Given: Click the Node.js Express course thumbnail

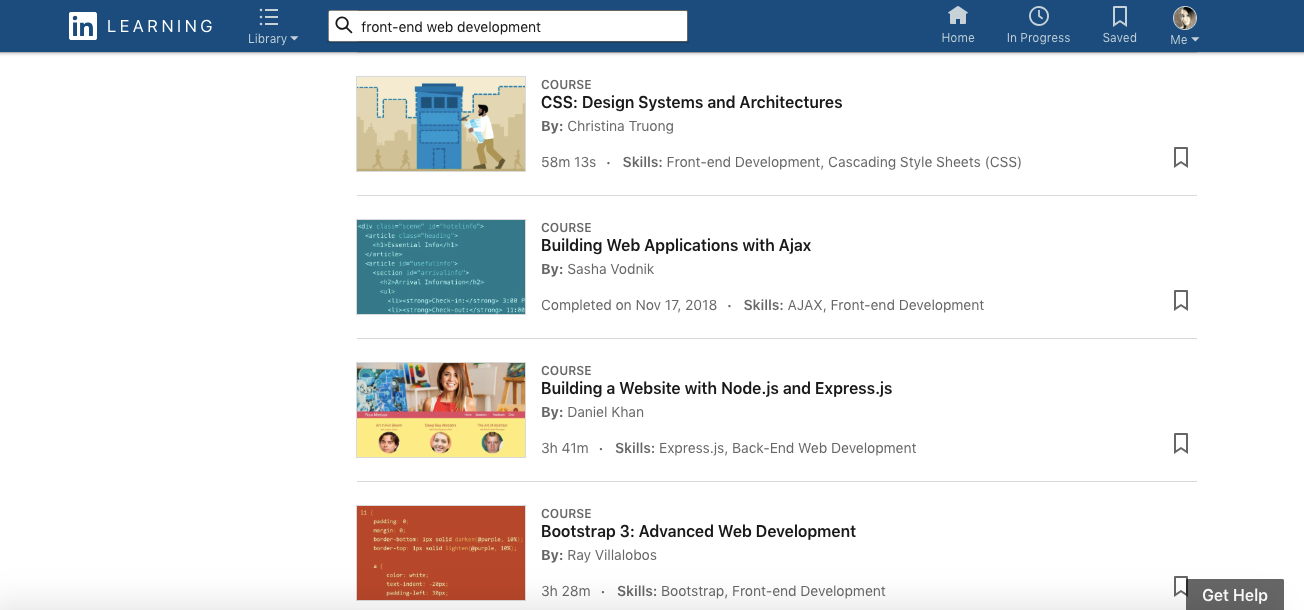Looking at the screenshot, I should click(441, 410).
